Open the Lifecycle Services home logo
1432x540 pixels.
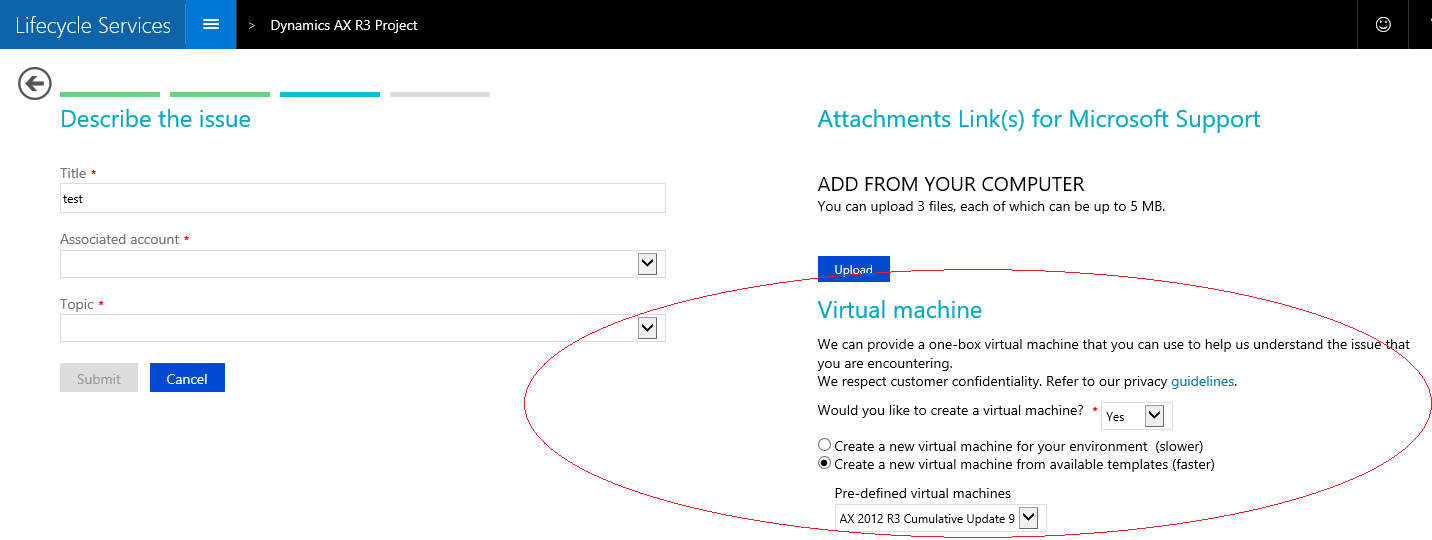(x=93, y=25)
